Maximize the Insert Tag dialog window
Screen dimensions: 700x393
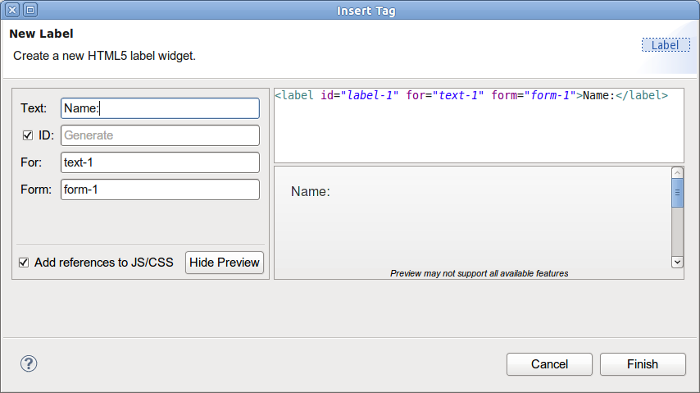[30, 10]
